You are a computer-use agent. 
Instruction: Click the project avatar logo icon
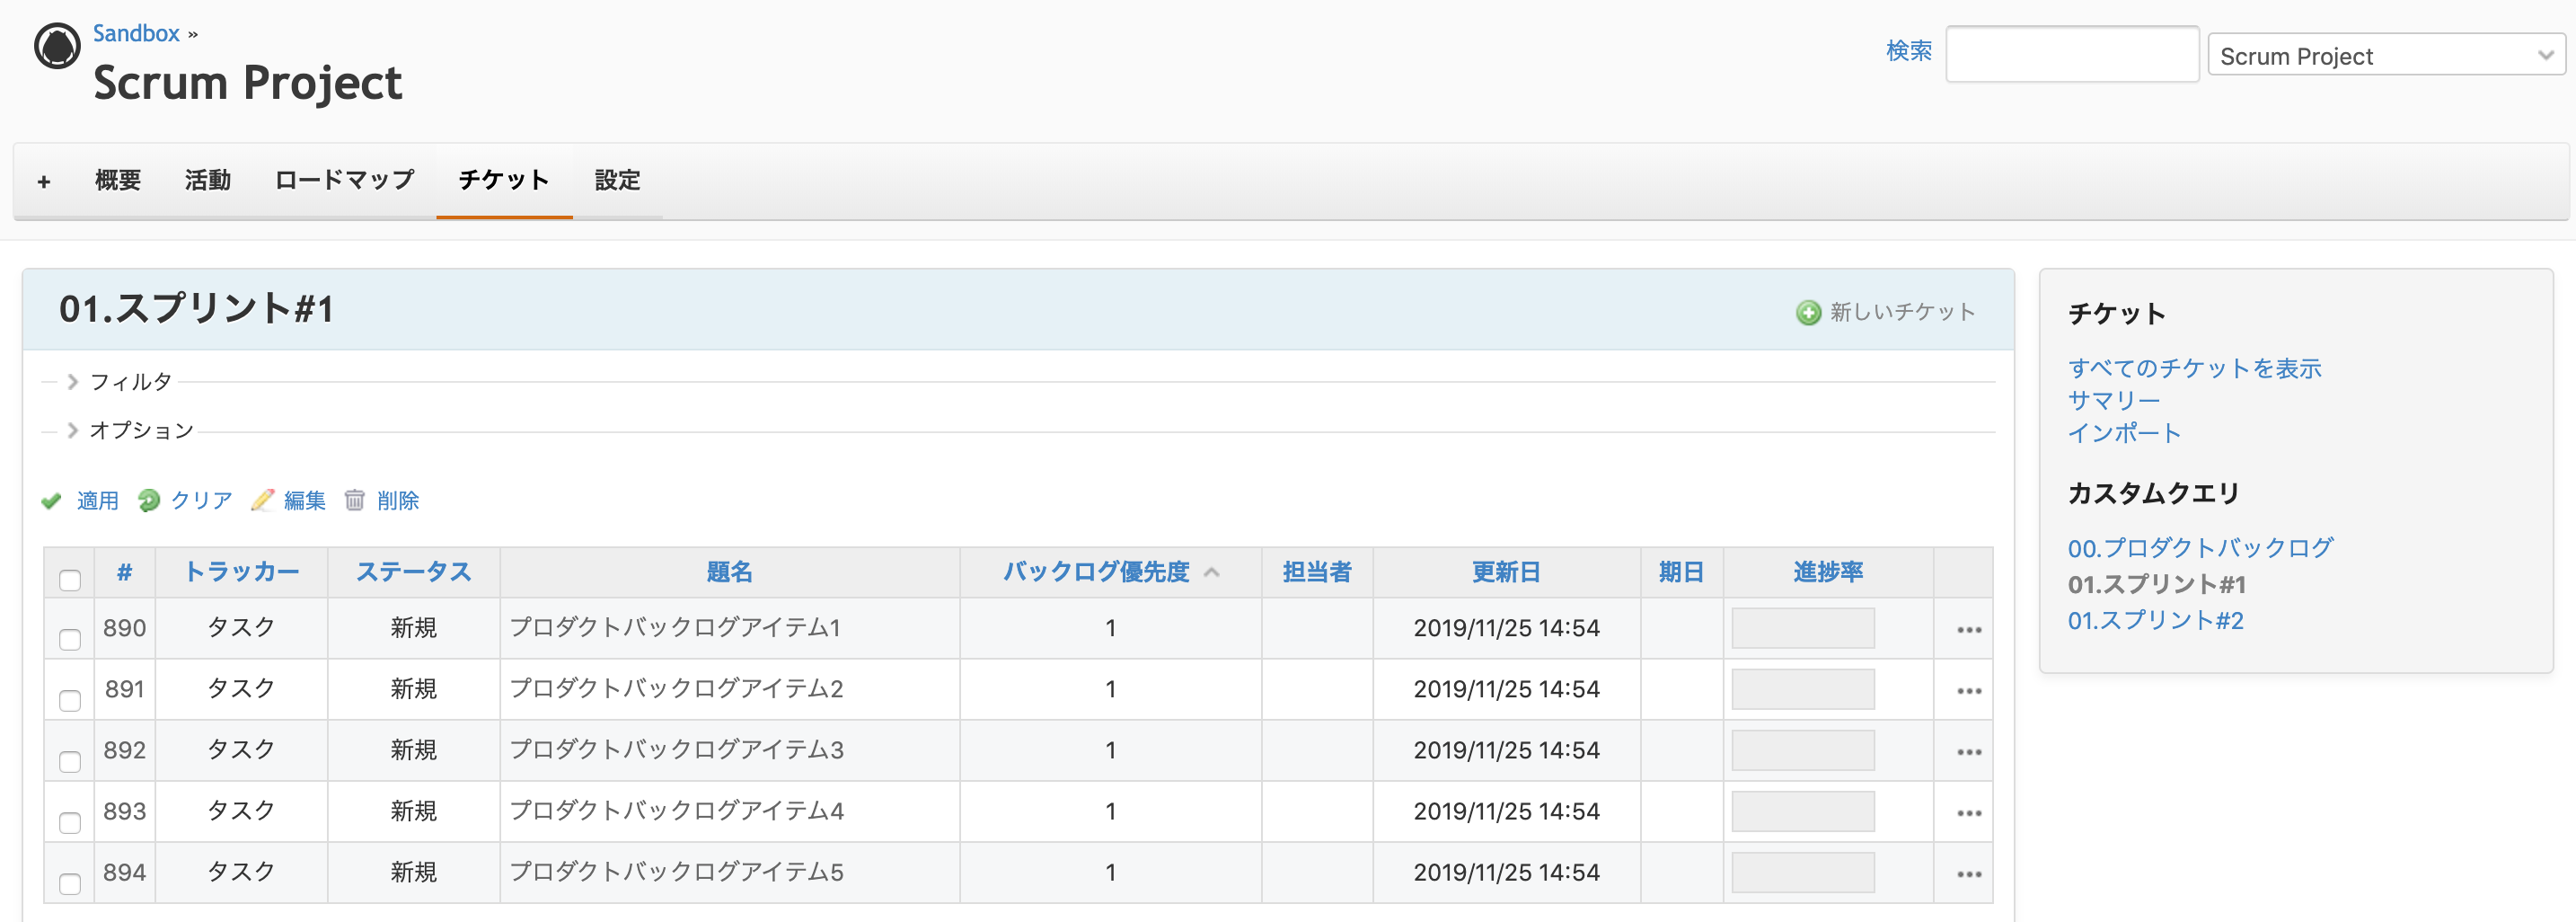57,46
